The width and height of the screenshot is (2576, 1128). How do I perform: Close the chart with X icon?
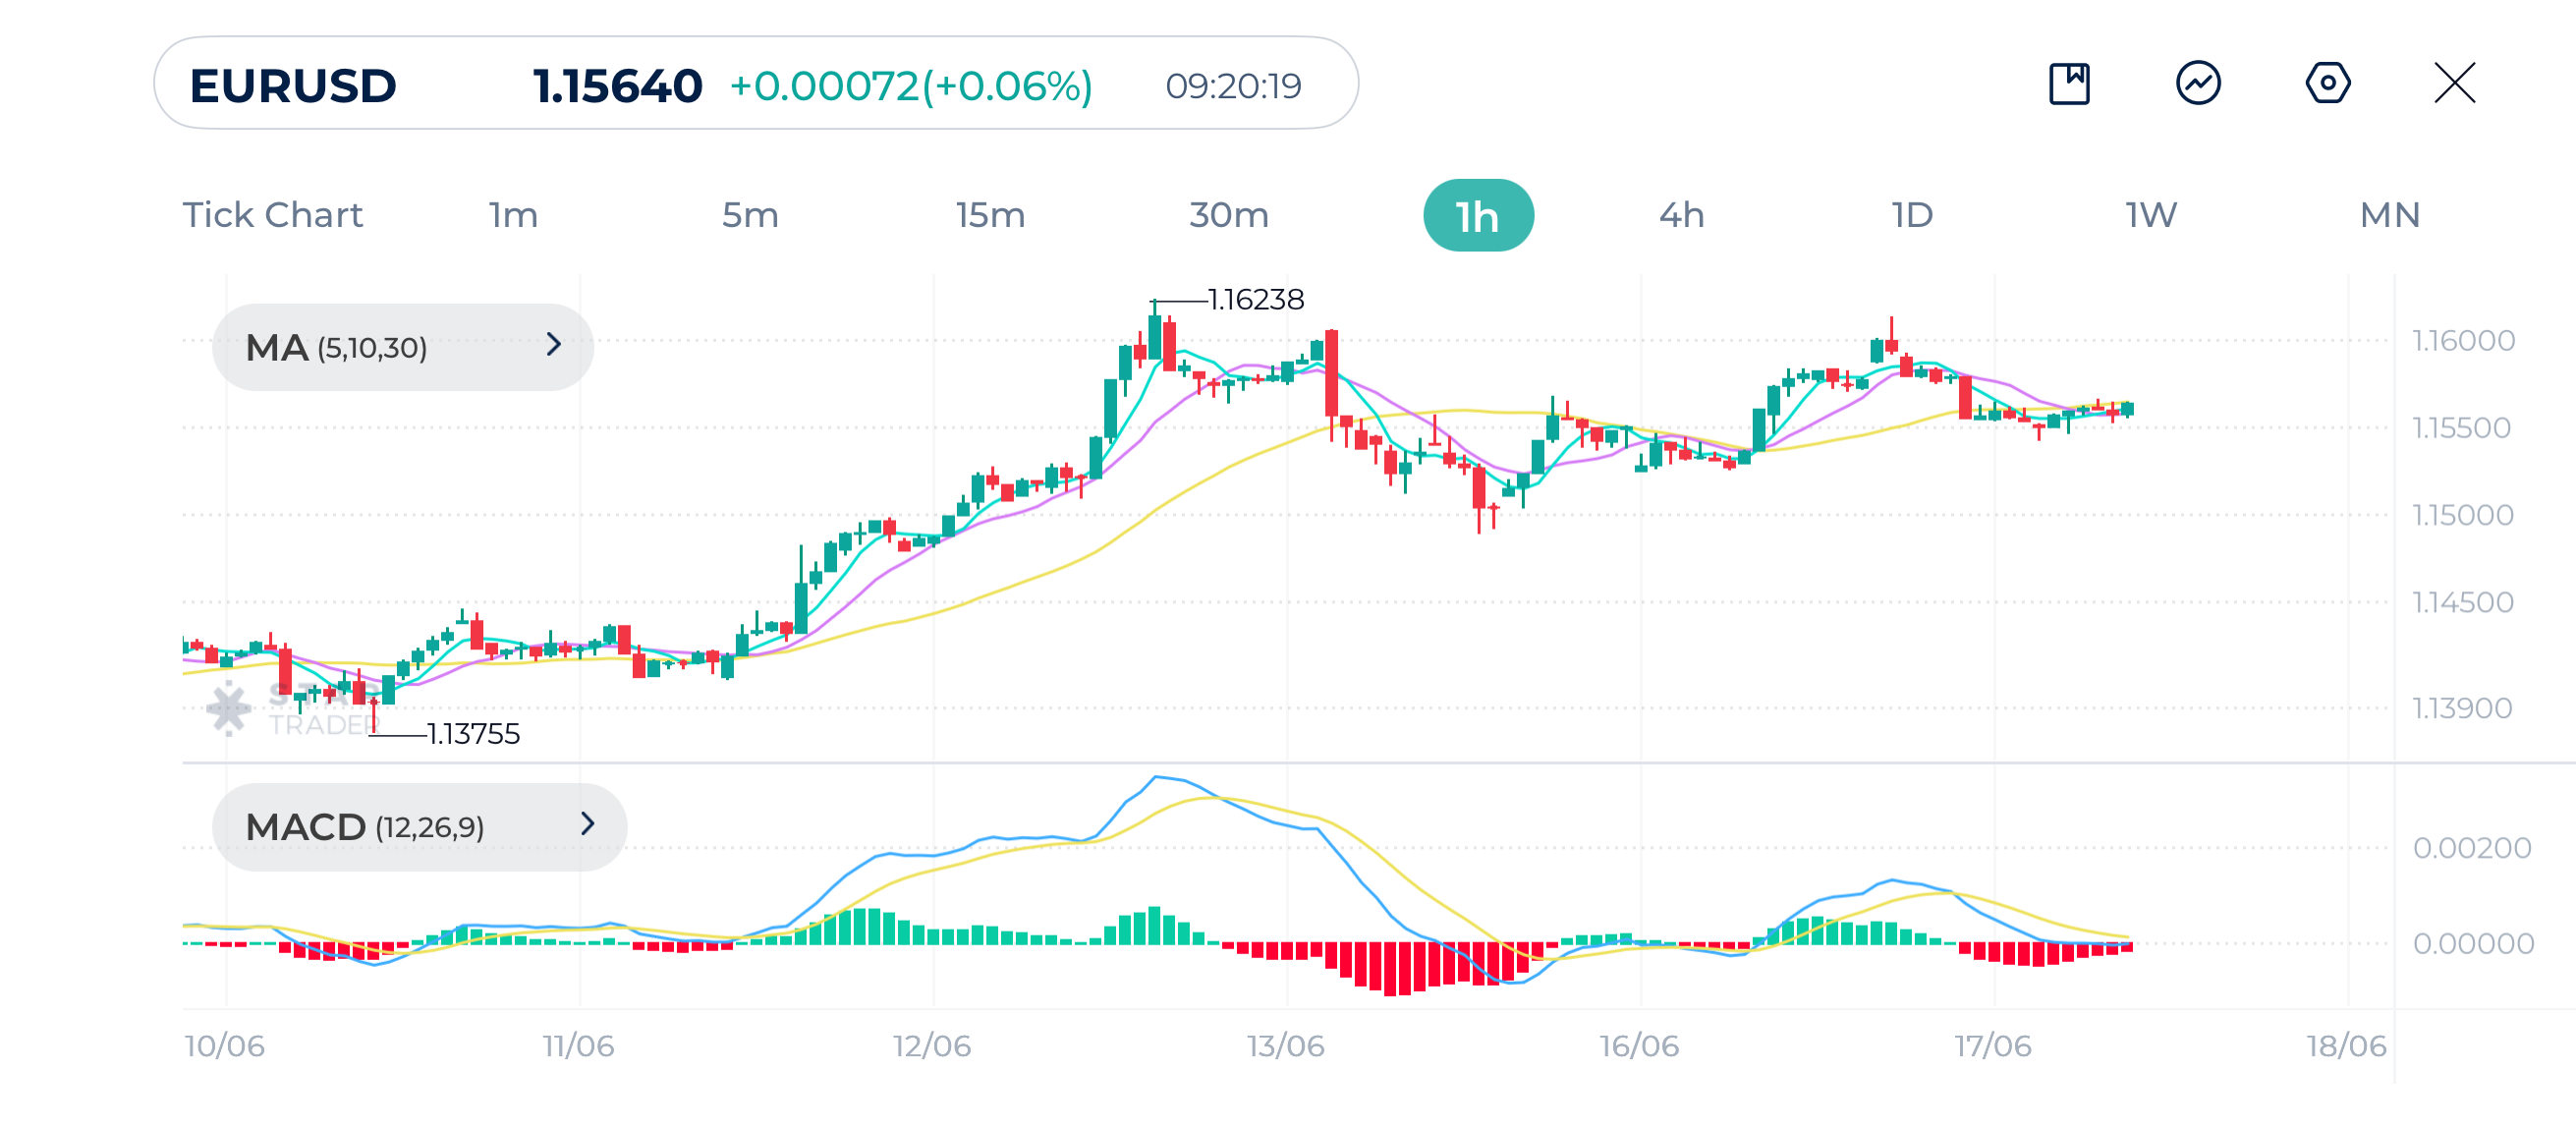(2454, 83)
